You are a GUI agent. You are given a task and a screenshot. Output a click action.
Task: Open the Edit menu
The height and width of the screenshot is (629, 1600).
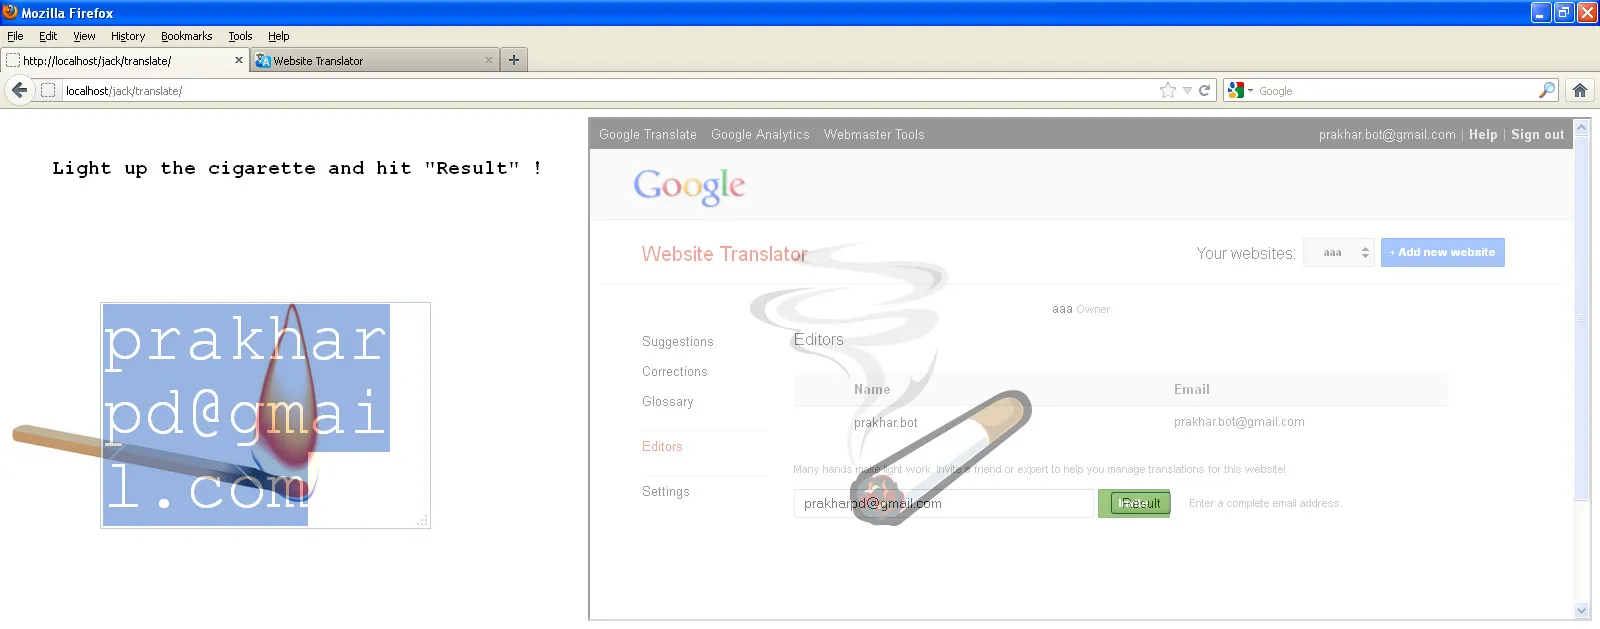click(x=48, y=36)
